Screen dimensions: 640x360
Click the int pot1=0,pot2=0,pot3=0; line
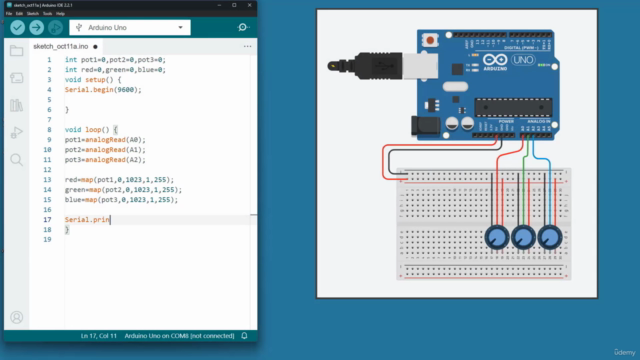tap(115, 60)
